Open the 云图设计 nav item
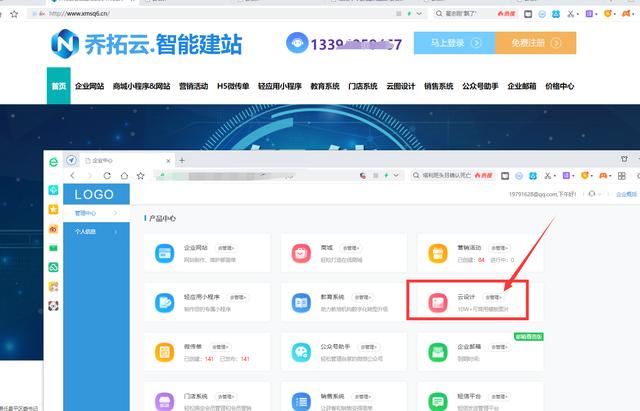The height and width of the screenshot is (411, 640). tap(401, 86)
